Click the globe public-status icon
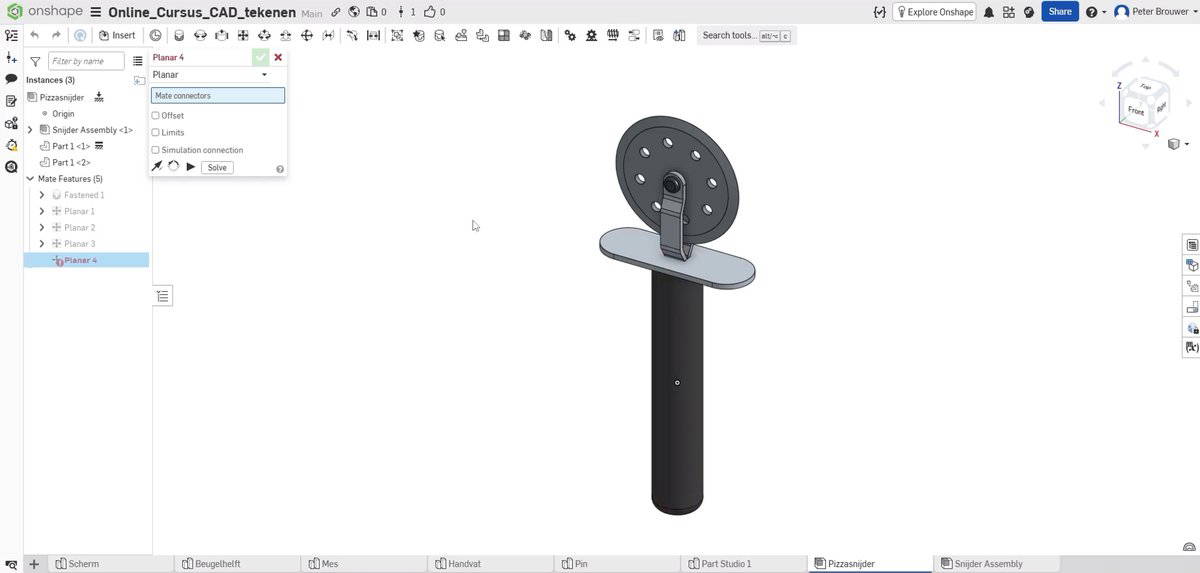1200x573 pixels. pos(354,12)
